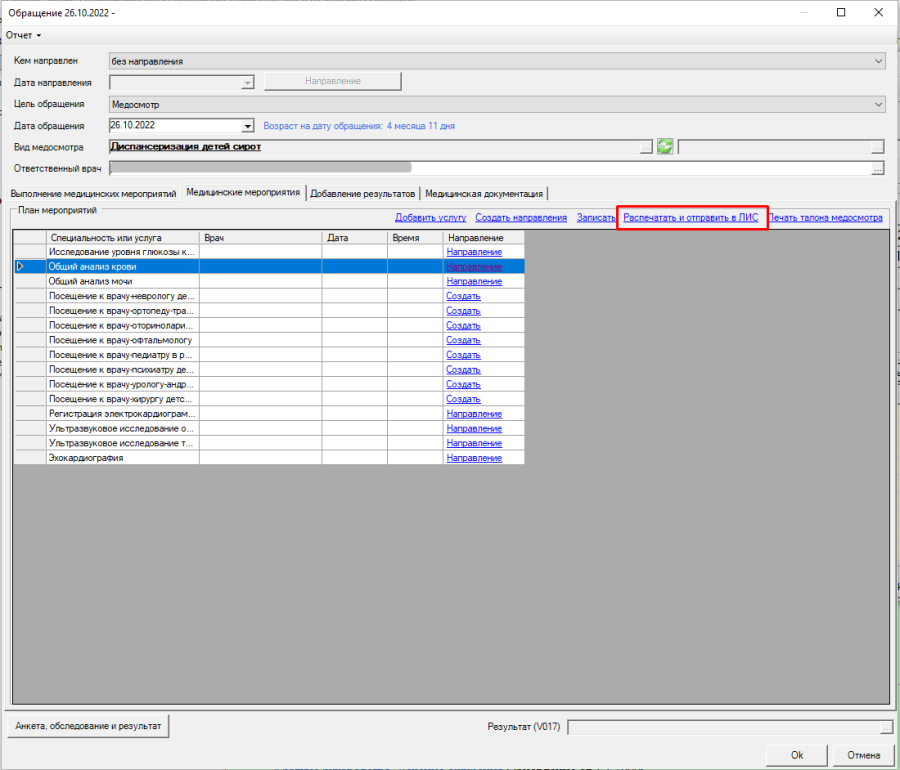Open Направление link for Ультразвуковое исследование о... row
Viewport: 900px width, 770px height.
[474, 429]
